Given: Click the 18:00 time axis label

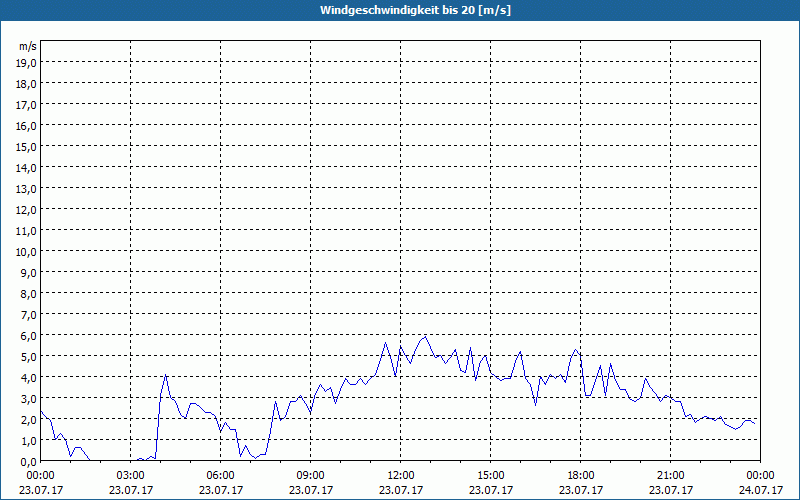Looking at the screenshot, I should (581, 476).
